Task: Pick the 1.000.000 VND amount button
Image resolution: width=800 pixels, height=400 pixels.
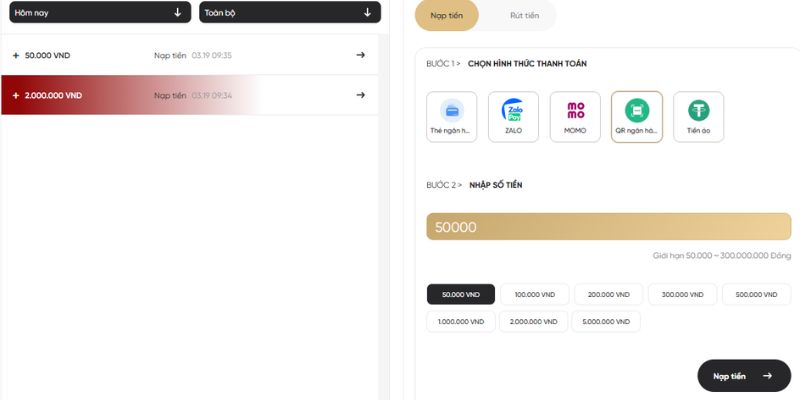Action: click(x=461, y=322)
